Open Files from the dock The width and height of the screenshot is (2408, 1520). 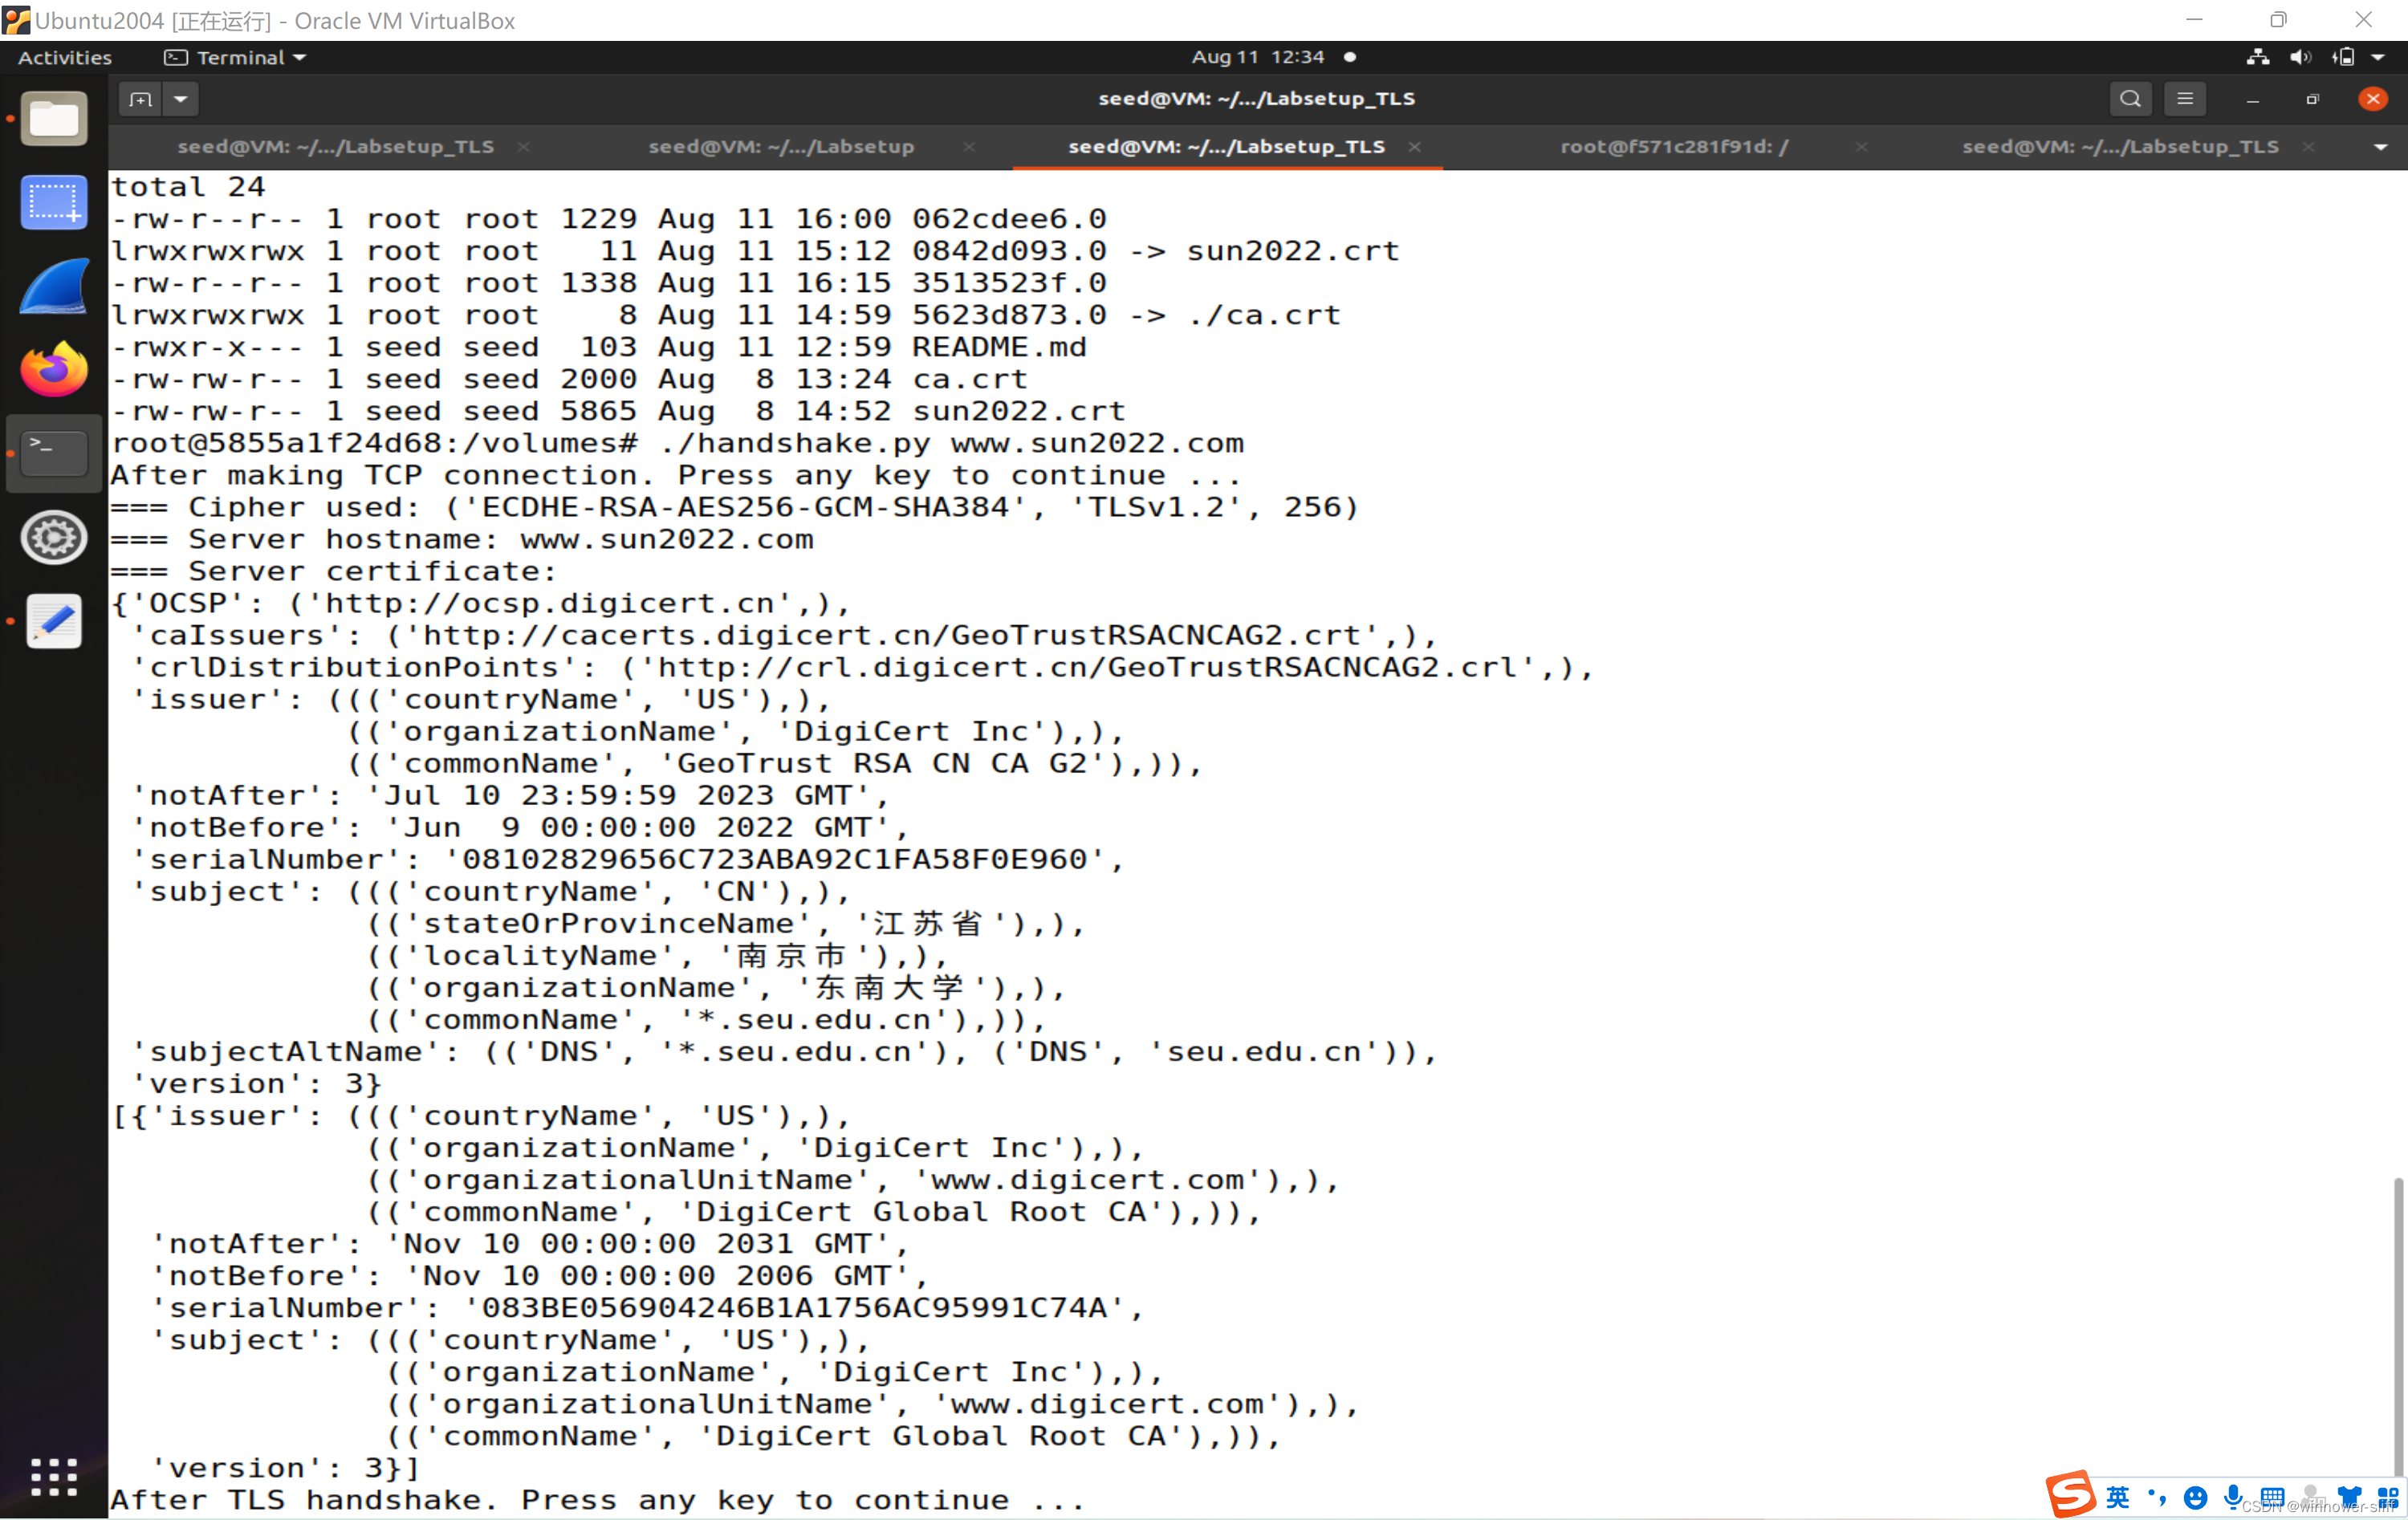54,120
